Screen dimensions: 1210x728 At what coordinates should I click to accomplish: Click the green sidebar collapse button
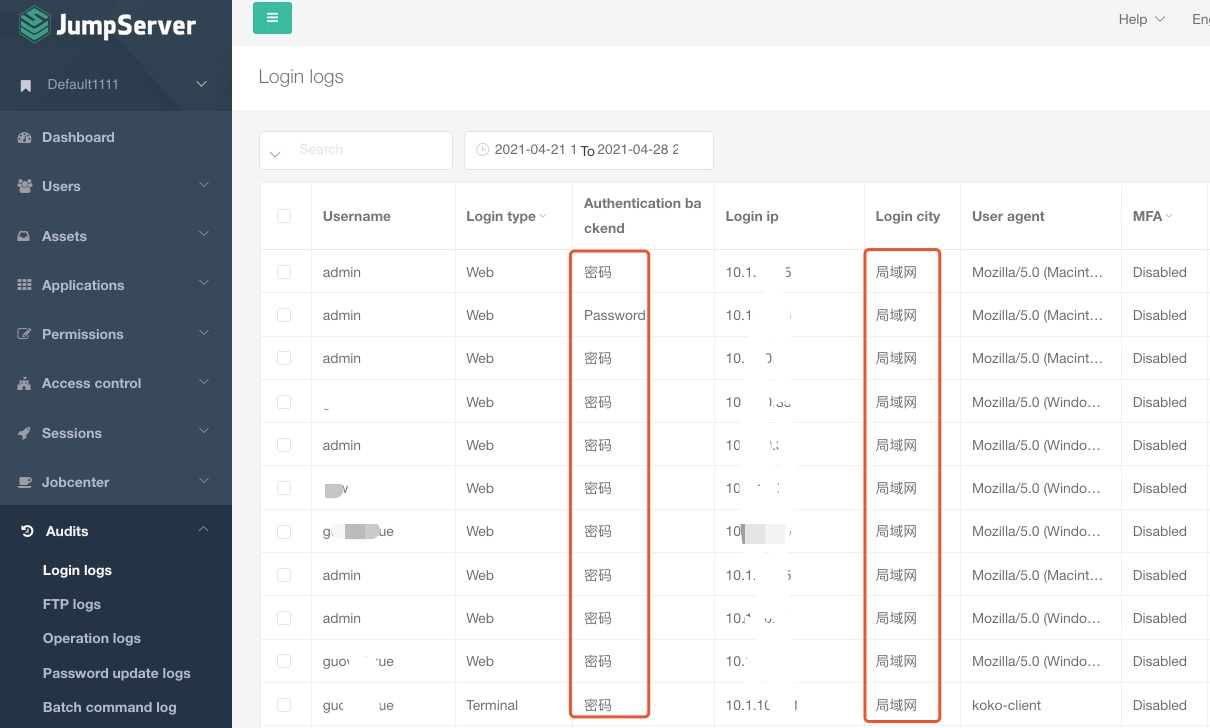coord(272,18)
